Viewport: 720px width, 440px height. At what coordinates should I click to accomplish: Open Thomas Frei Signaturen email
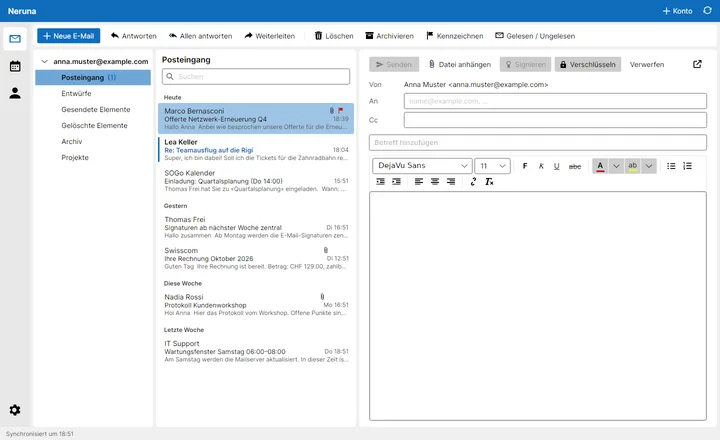pyautogui.click(x=256, y=227)
